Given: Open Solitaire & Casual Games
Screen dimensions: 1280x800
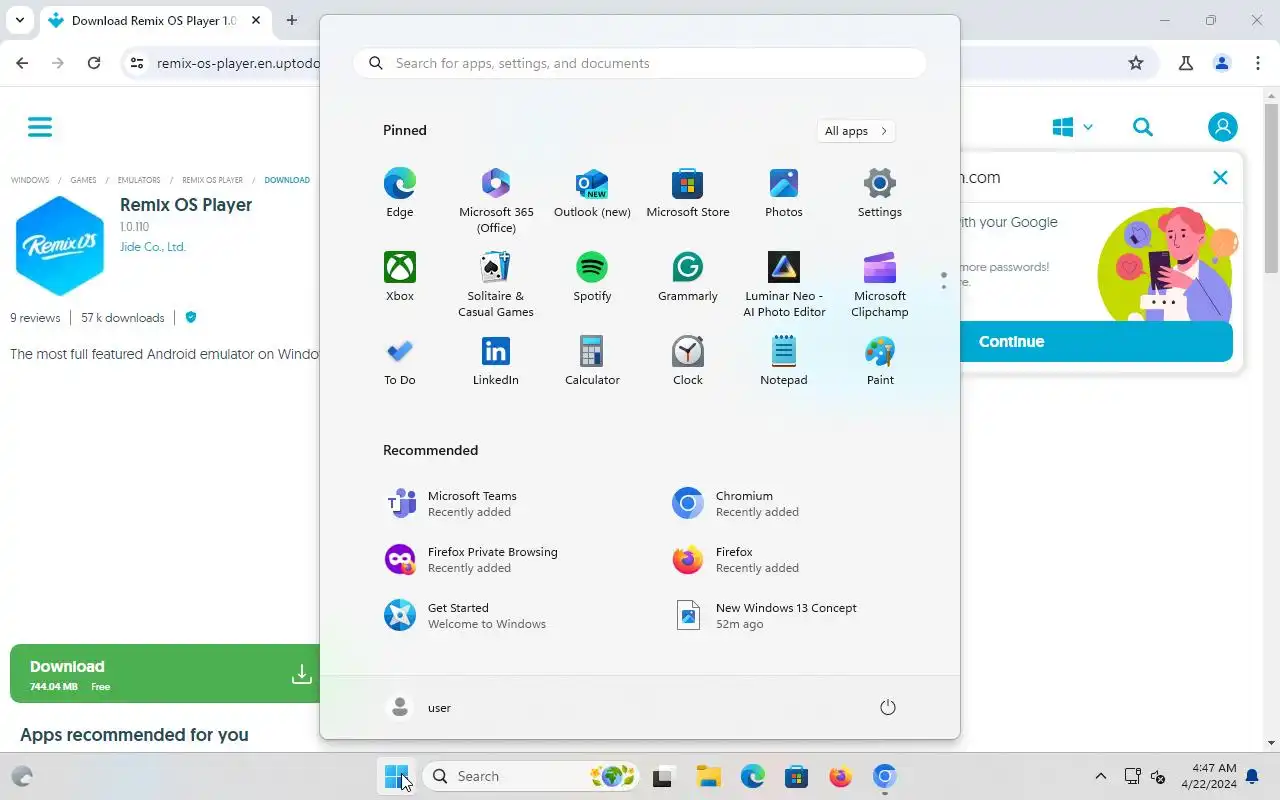Looking at the screenshot, I should tap(496, 284).
